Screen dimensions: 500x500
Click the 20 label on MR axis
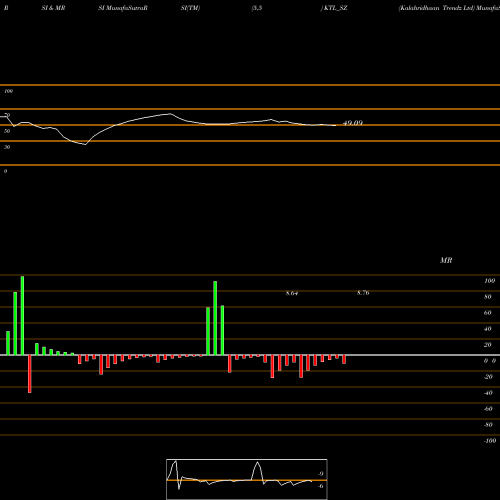coord(488,345)
